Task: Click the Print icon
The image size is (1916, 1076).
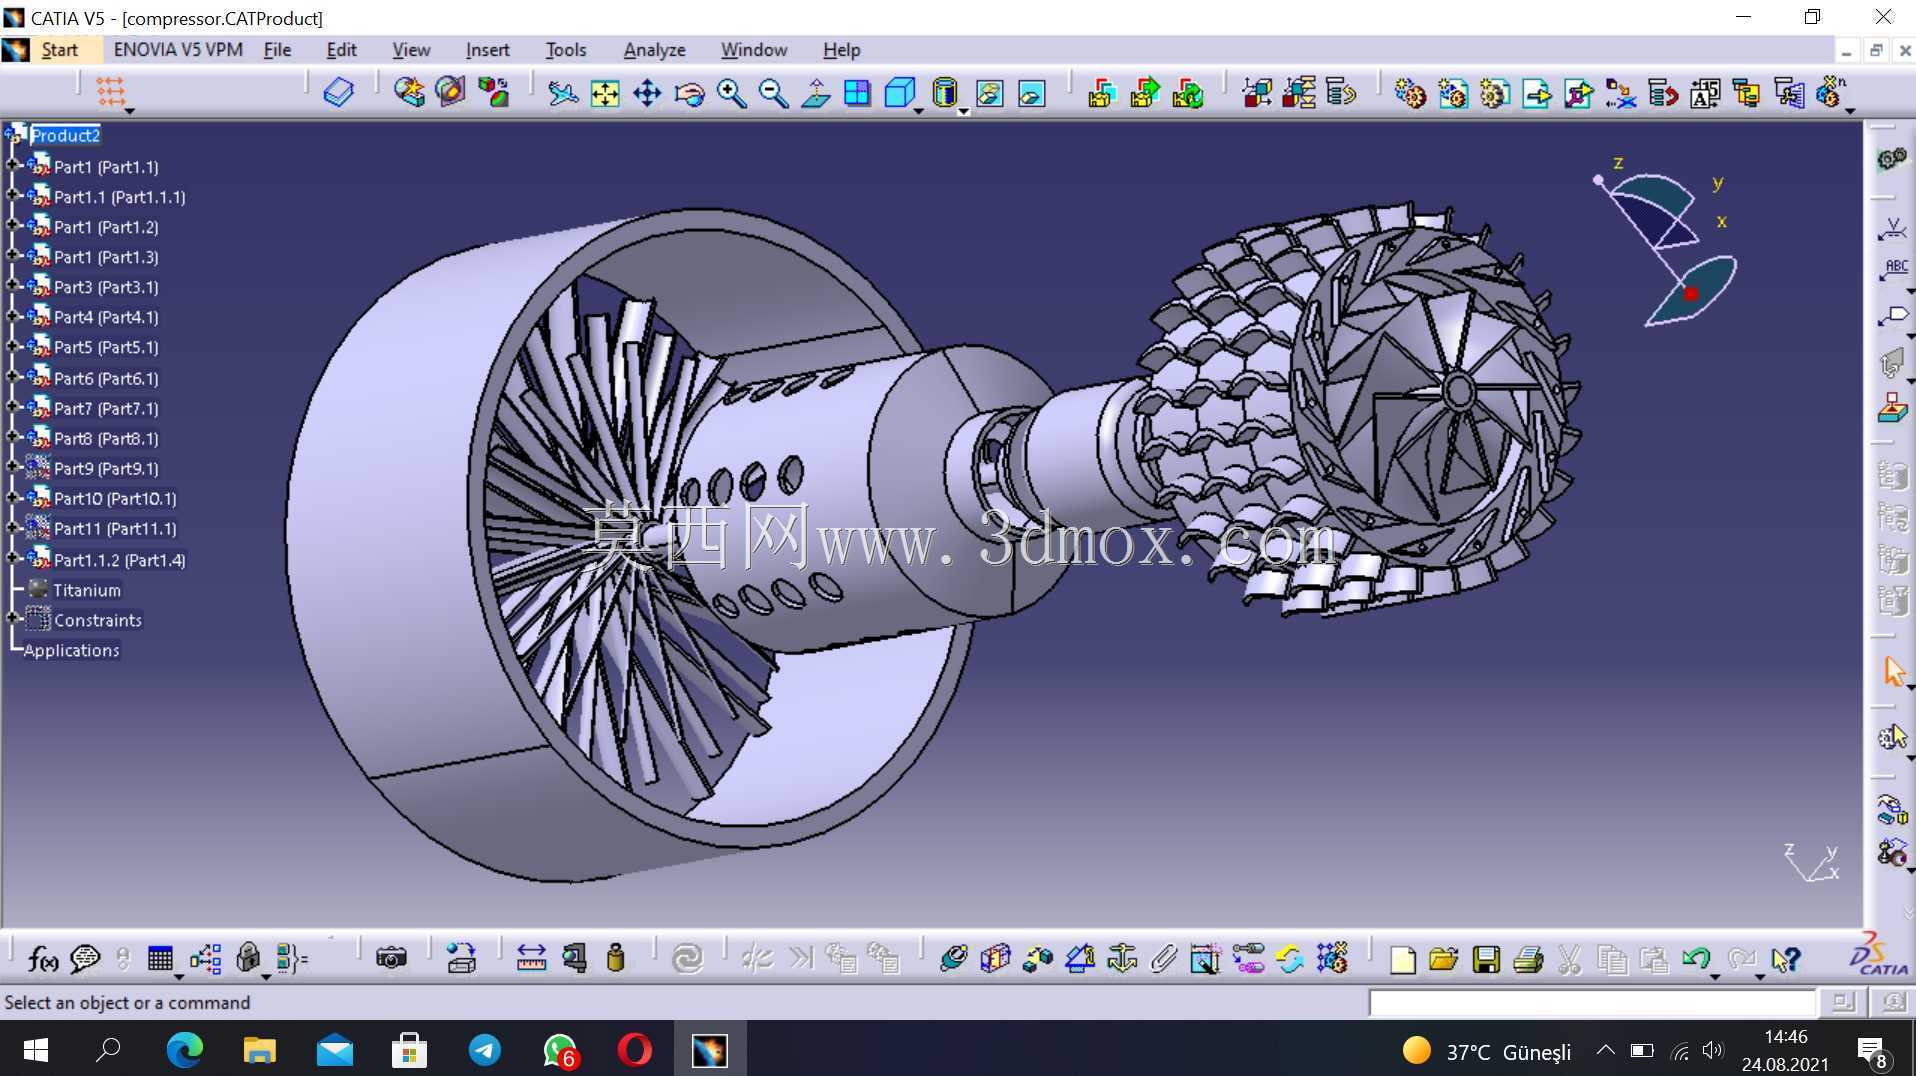Action: [1528, 960]
